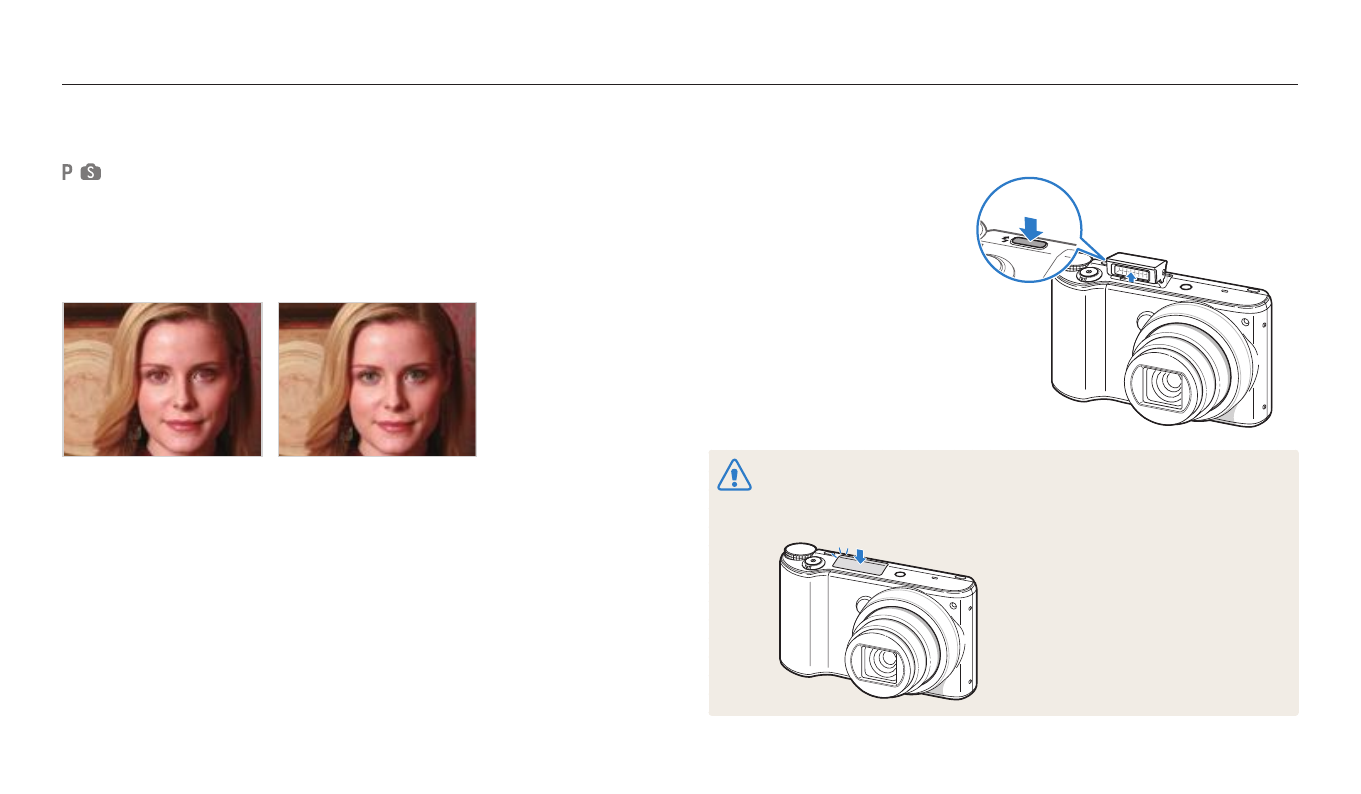Select the left portrait sample photo
This screenshot has height=794, width=1361.
pyautogui.click(x=162, y=380)
